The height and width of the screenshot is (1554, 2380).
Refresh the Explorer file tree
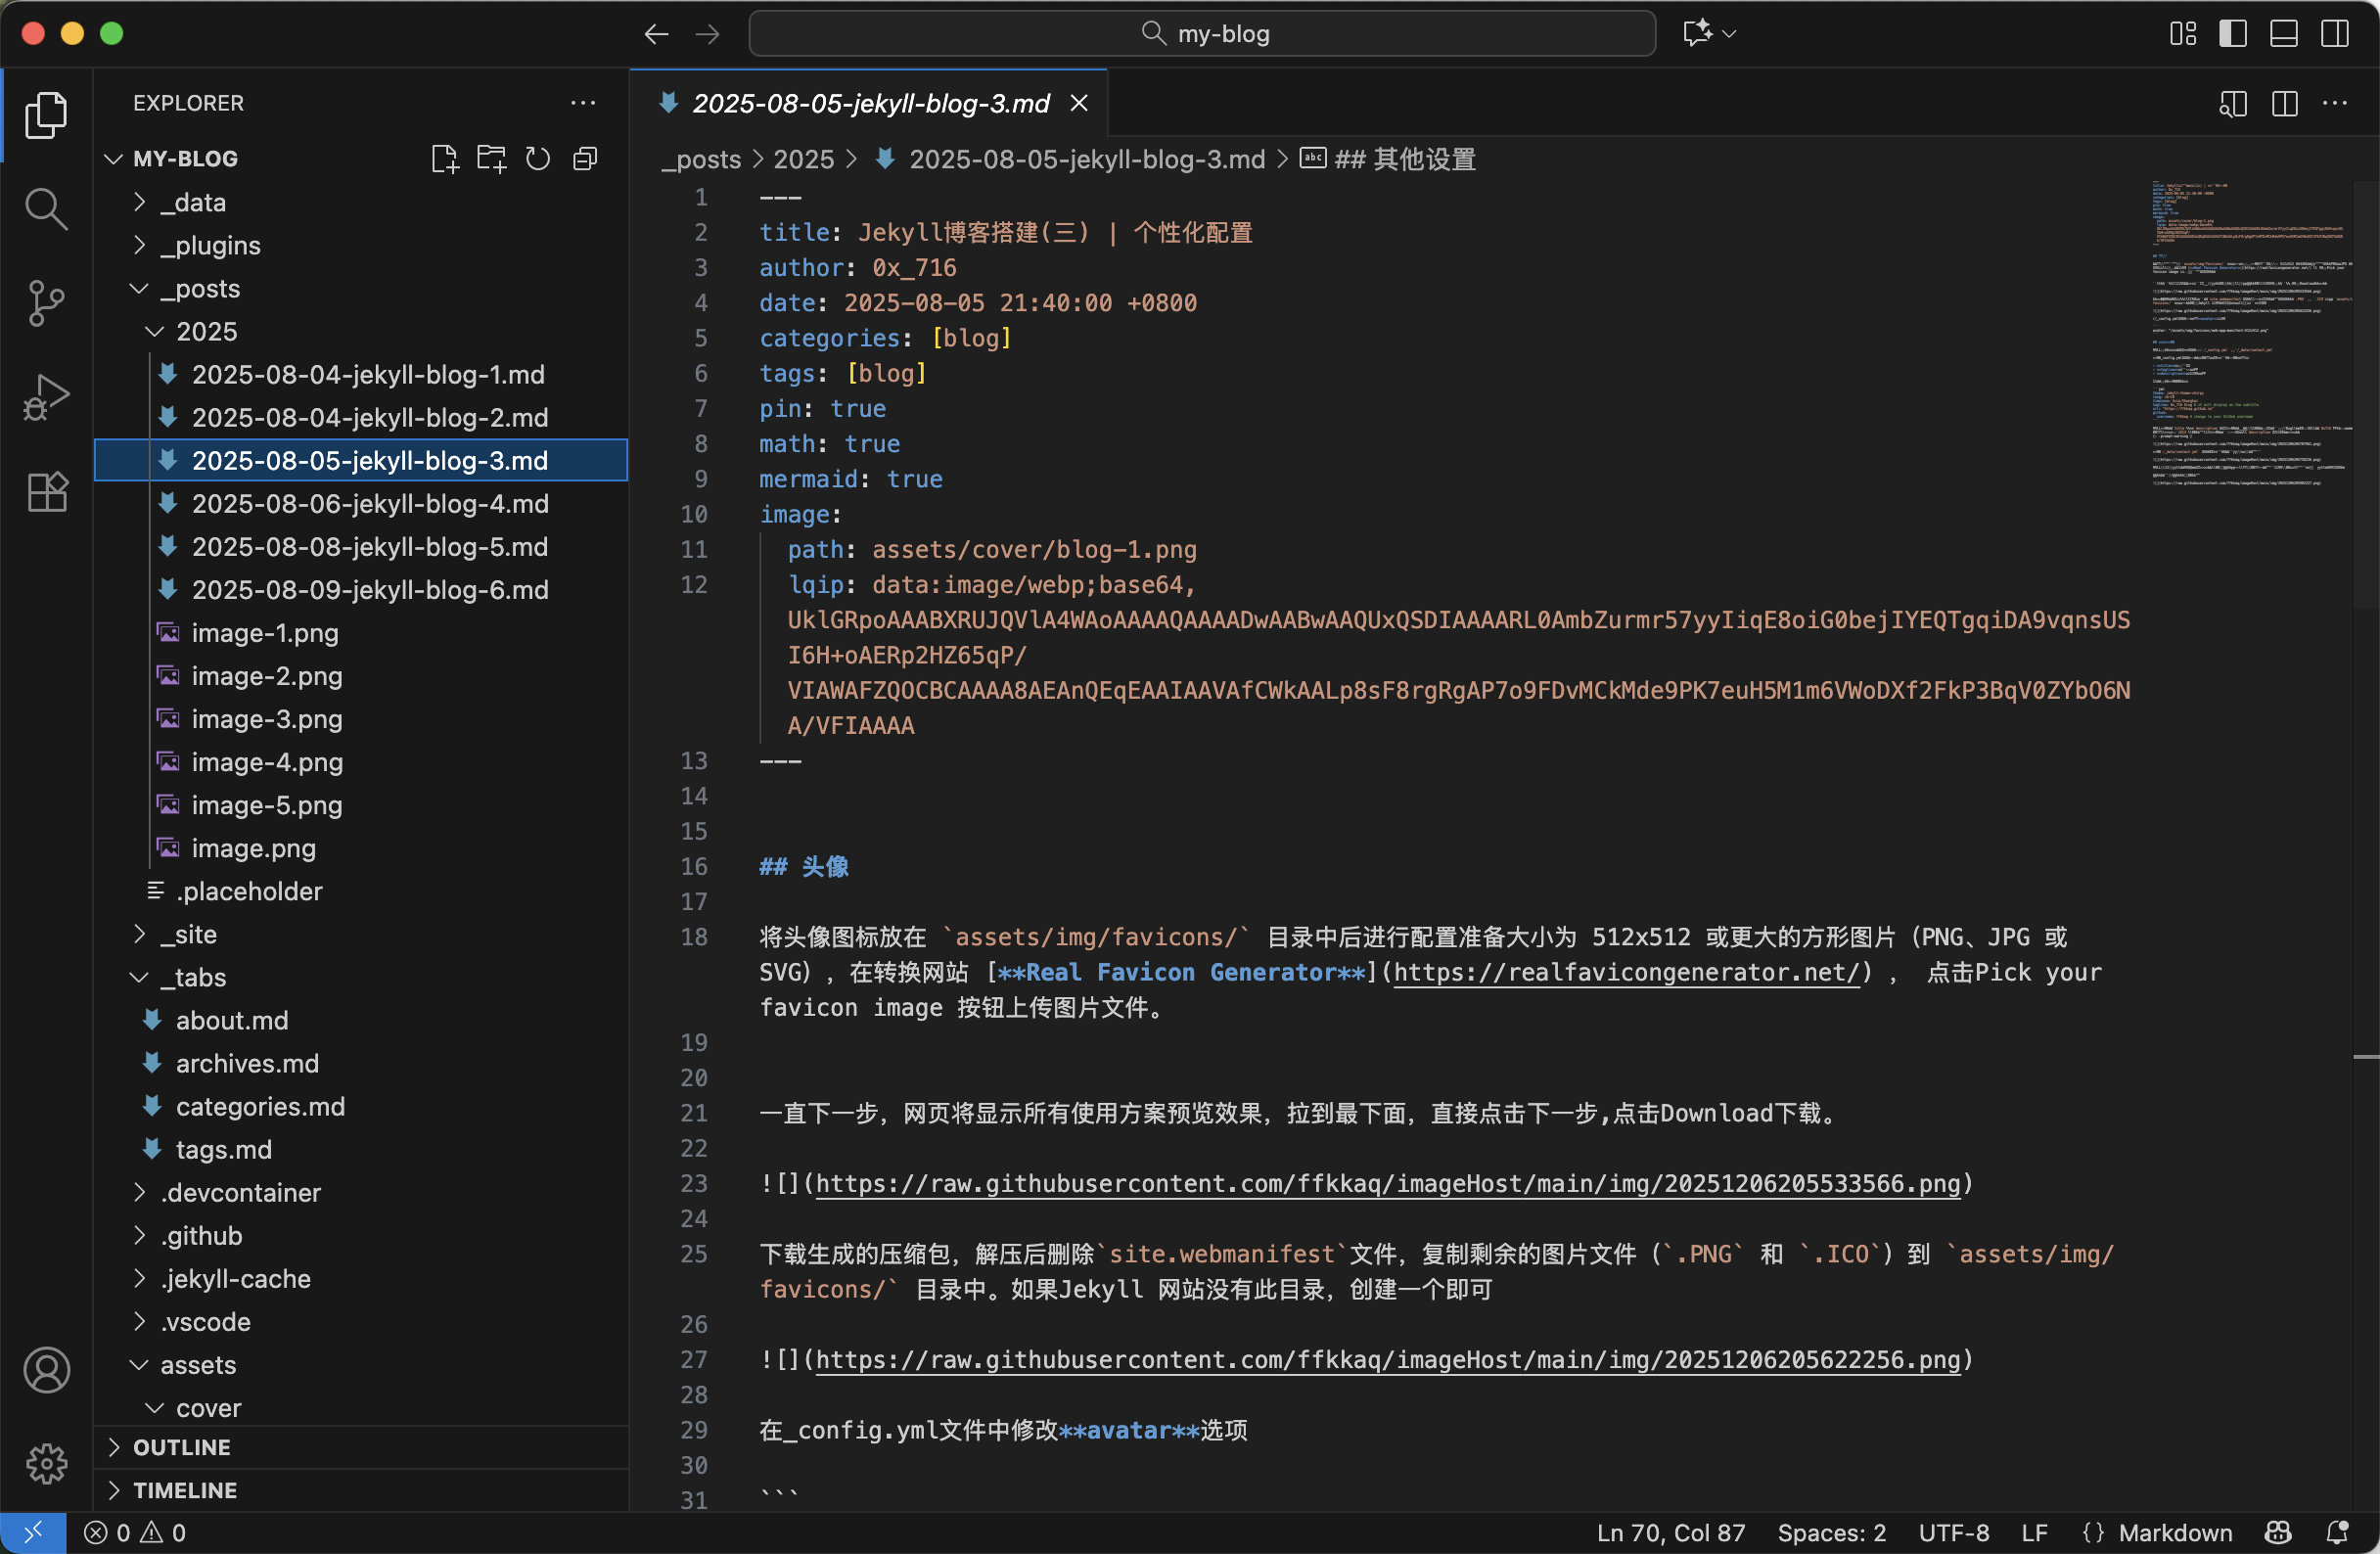(537, 158)
